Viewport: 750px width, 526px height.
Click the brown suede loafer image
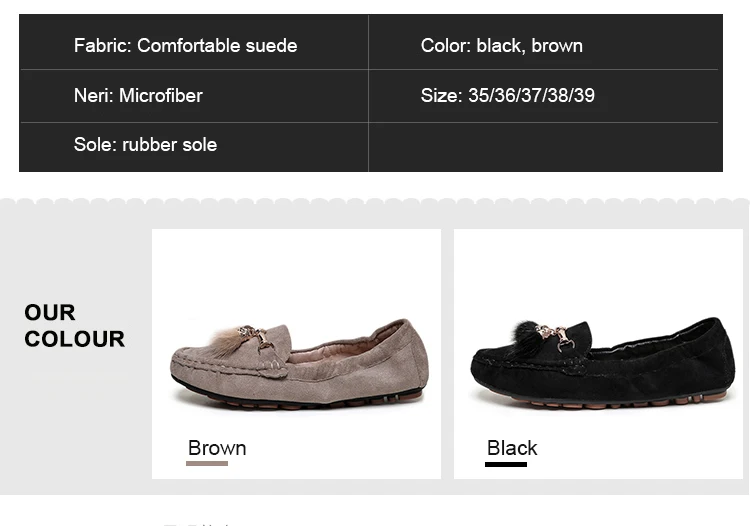[x=299, y=363]
